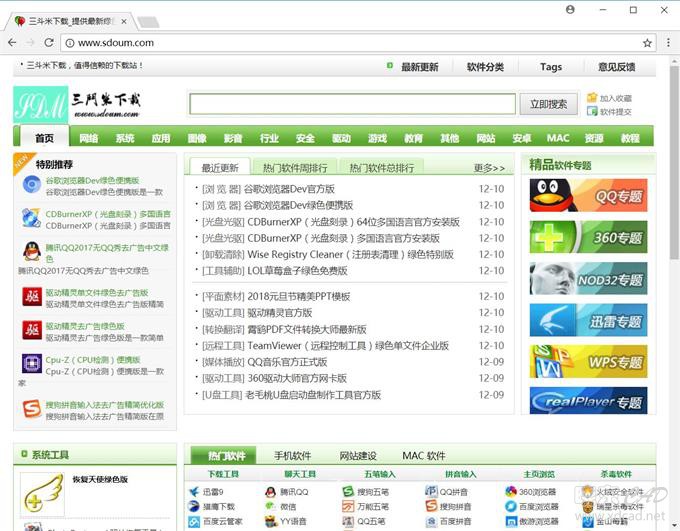Open the CDBurnerXP disc icon in sidebar
The width and height of the screenshot is (680, 531).
[x=31, y=218]
